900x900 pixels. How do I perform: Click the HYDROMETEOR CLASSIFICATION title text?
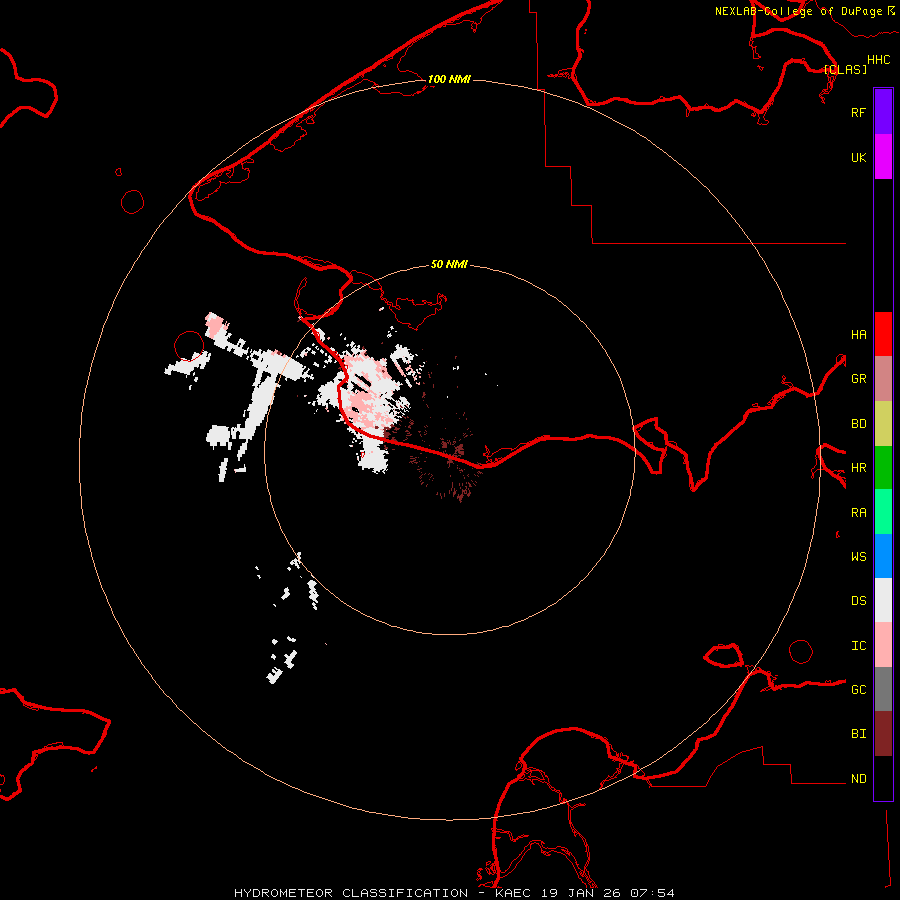(x=351, y=893)
